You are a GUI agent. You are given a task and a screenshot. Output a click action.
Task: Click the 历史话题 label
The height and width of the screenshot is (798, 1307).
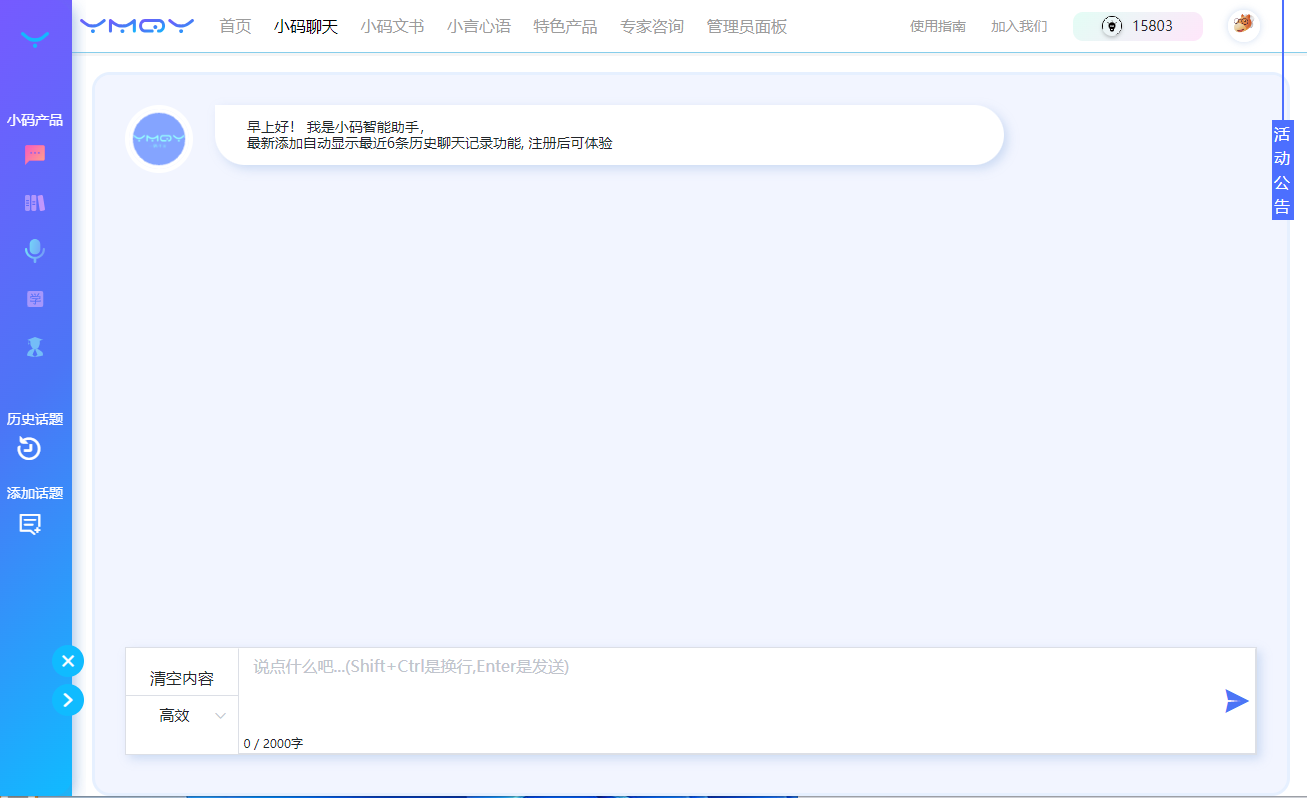[x=35, y=419]
